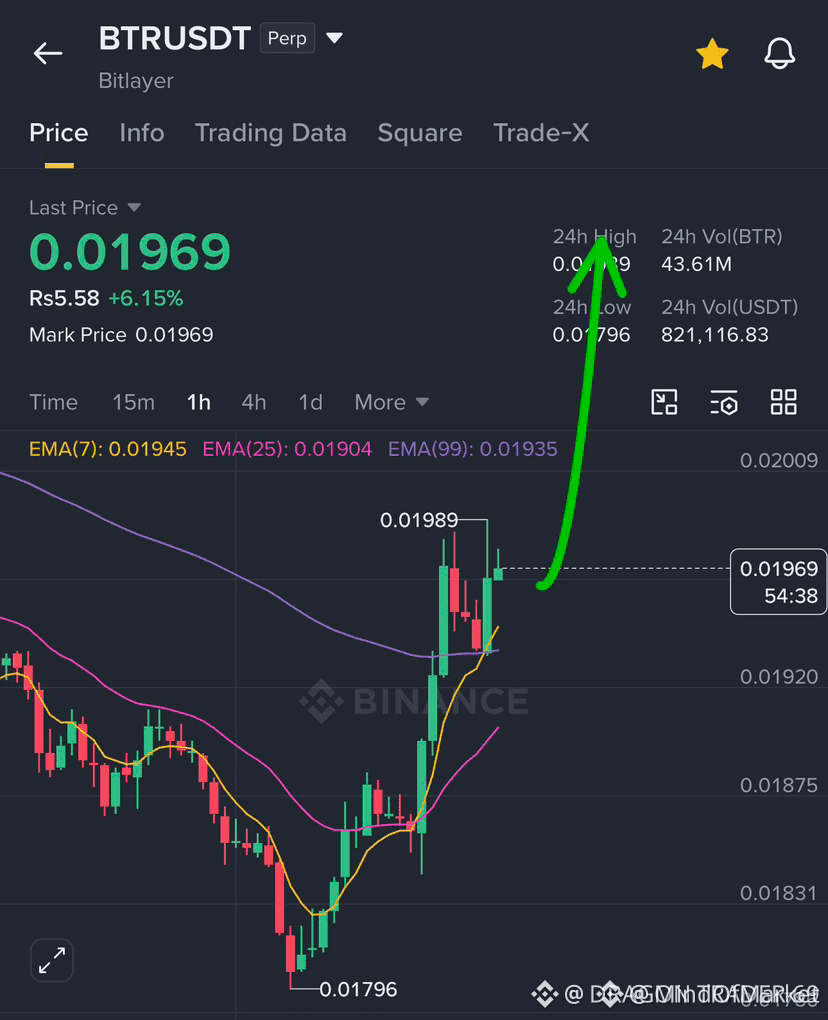Open the grid layout icon
The width and height of the screenshot is (828, 1020).
(783, 402)
